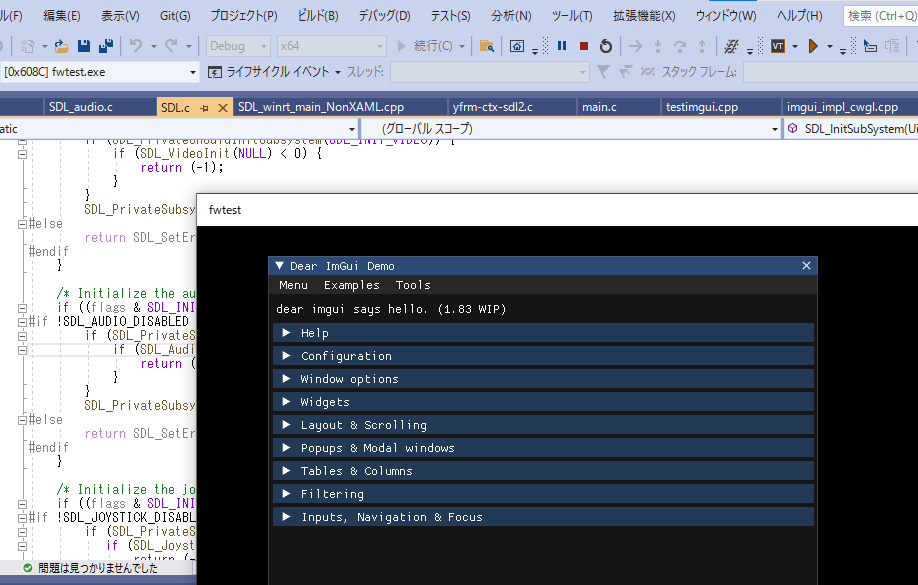The width and height of the screenshot is (918, 585).
Task: Expand the Configuration section
Action: [543, 356]
